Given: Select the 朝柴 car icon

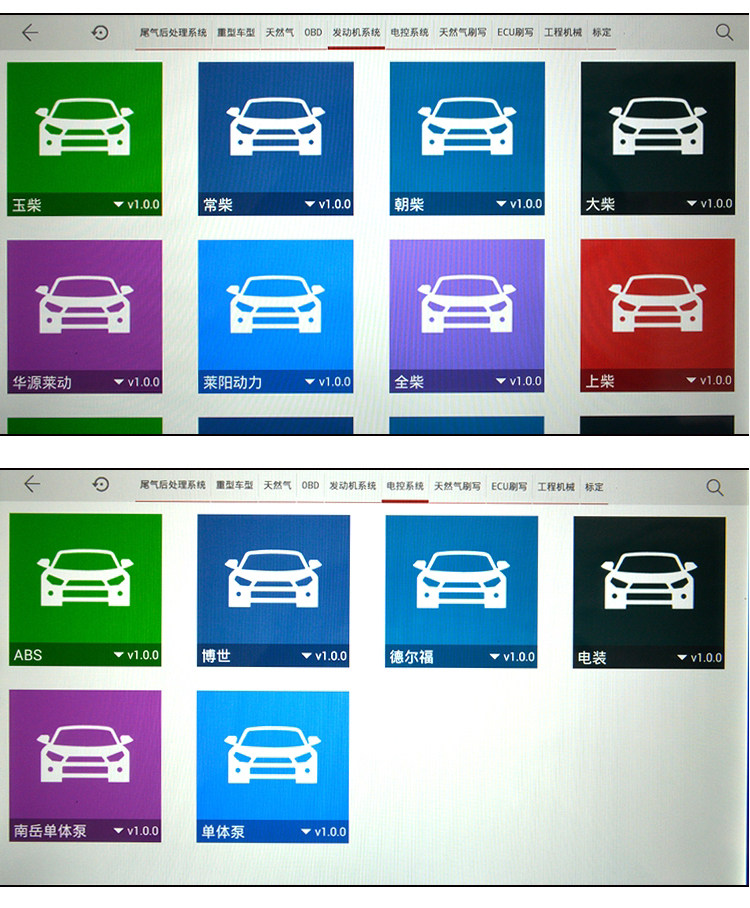Looking at the screenshot, I should coord(467,127).
